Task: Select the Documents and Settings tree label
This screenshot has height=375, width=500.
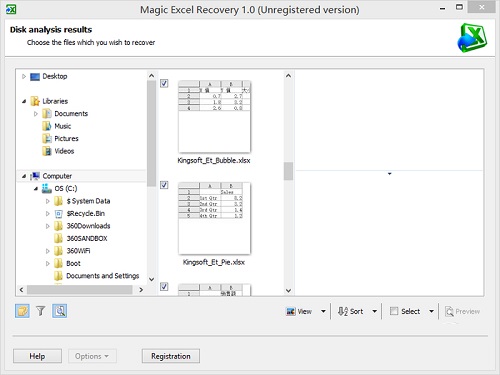Action: tap(103, 276)
